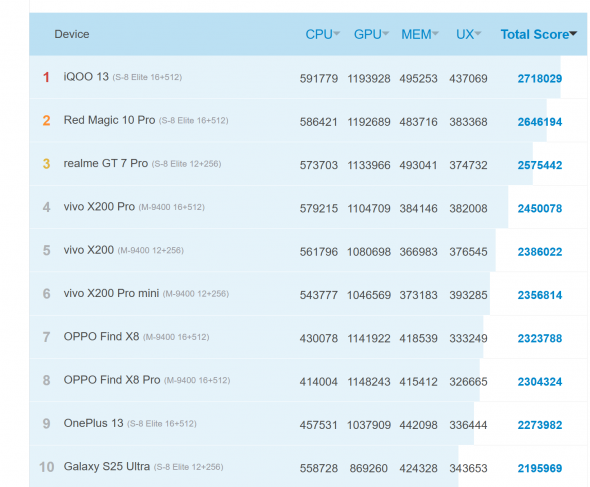Click total score 2718029
The width and height of the screenshot is (590, 487).
tap(540, 79)
